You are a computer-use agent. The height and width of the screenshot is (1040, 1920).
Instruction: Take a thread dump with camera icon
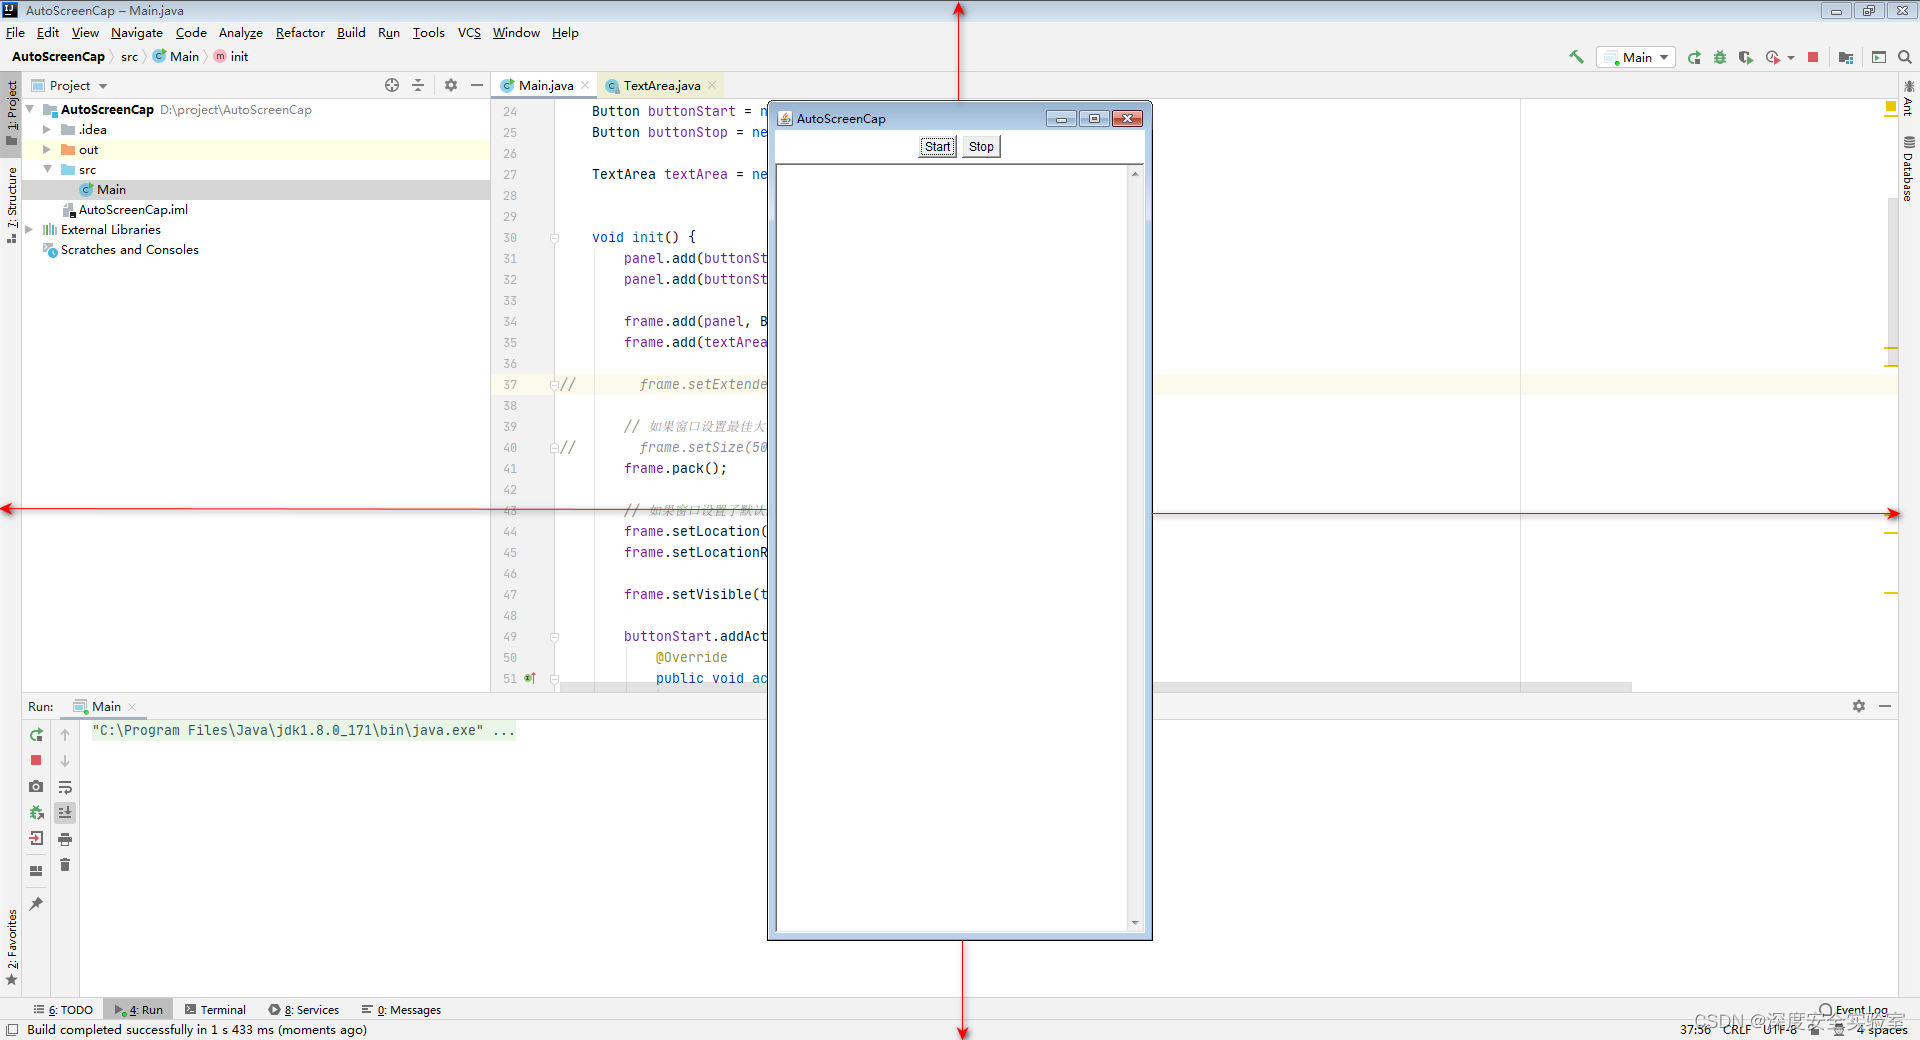click(x=35, y=787)
